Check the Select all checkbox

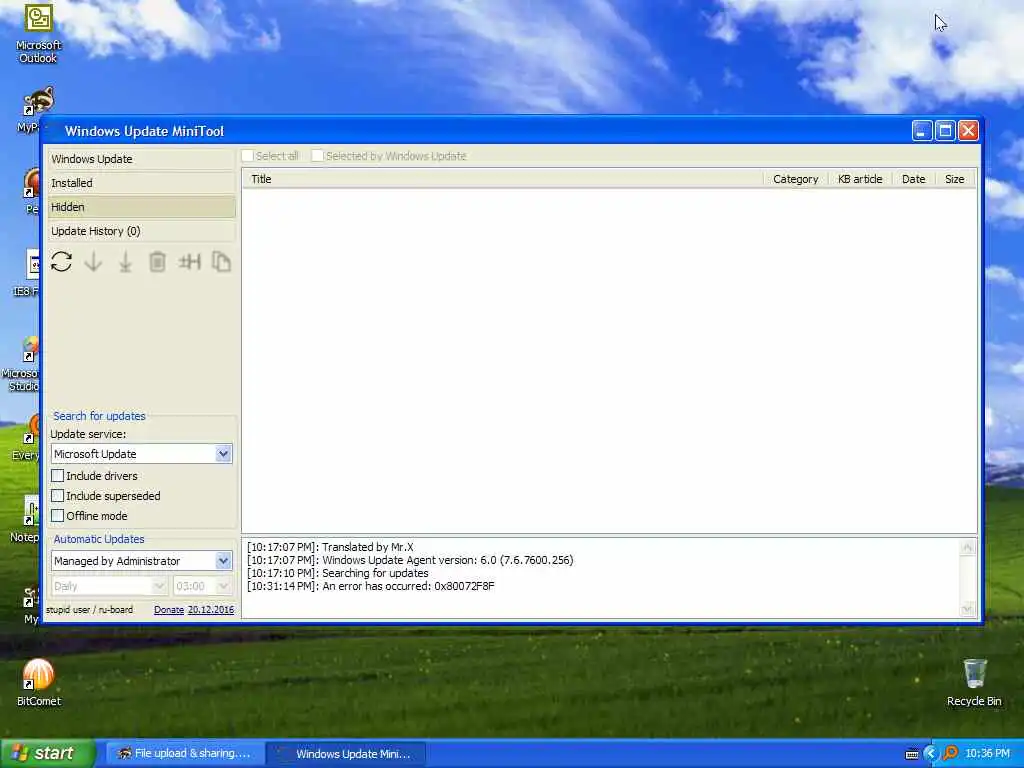coord(248,155)
